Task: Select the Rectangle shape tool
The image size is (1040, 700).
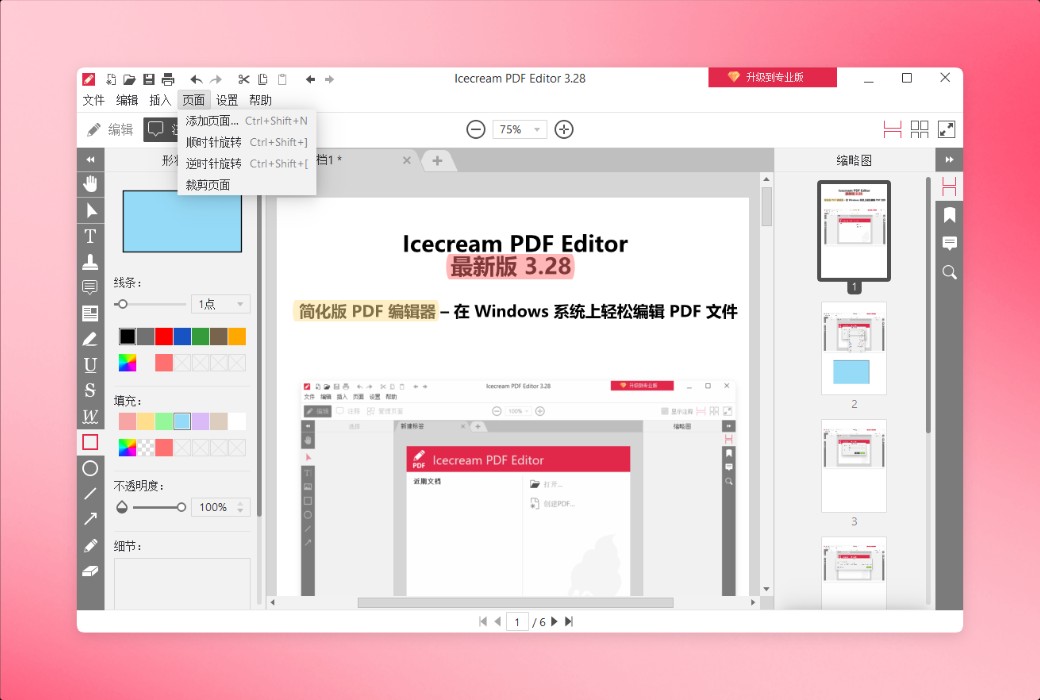Action: pyautogui.click(x=90, y=441)
